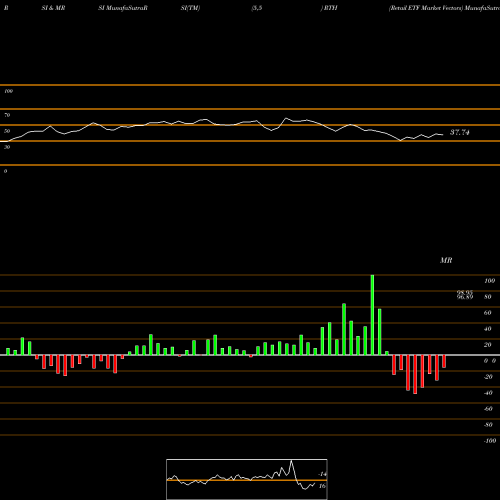Click the SI & MR header text
Viewport: 500px width, 500px height.
click(x=53, y=8)
